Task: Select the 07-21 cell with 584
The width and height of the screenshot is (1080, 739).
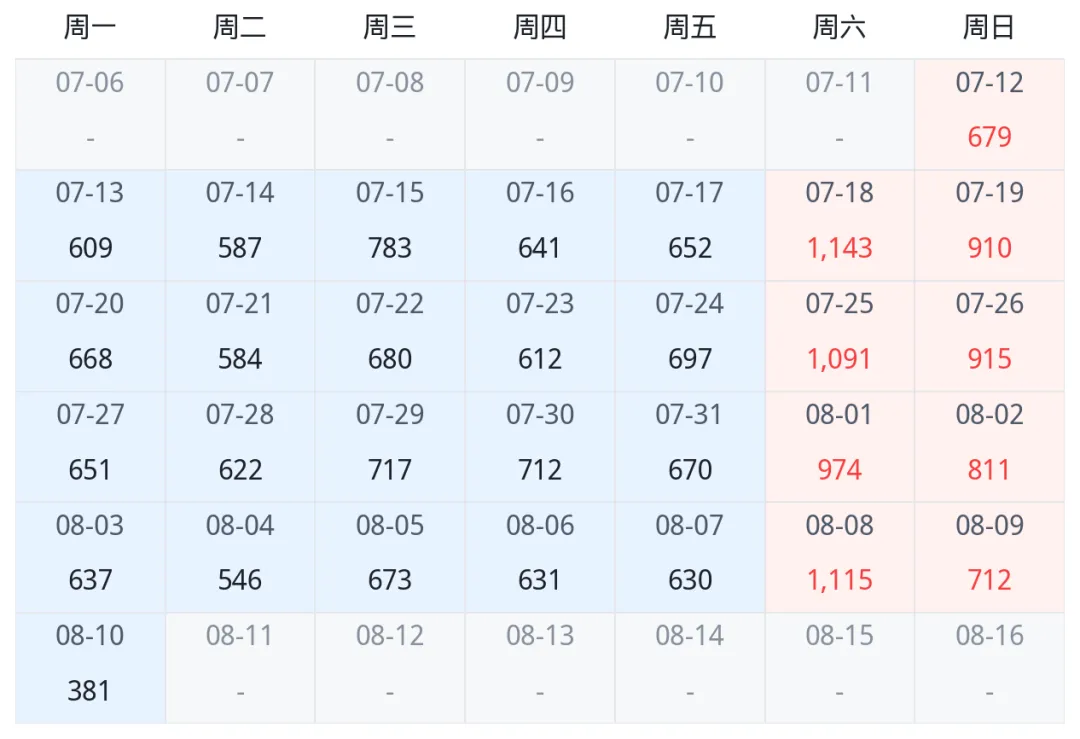Action: [x=240, y=336]
